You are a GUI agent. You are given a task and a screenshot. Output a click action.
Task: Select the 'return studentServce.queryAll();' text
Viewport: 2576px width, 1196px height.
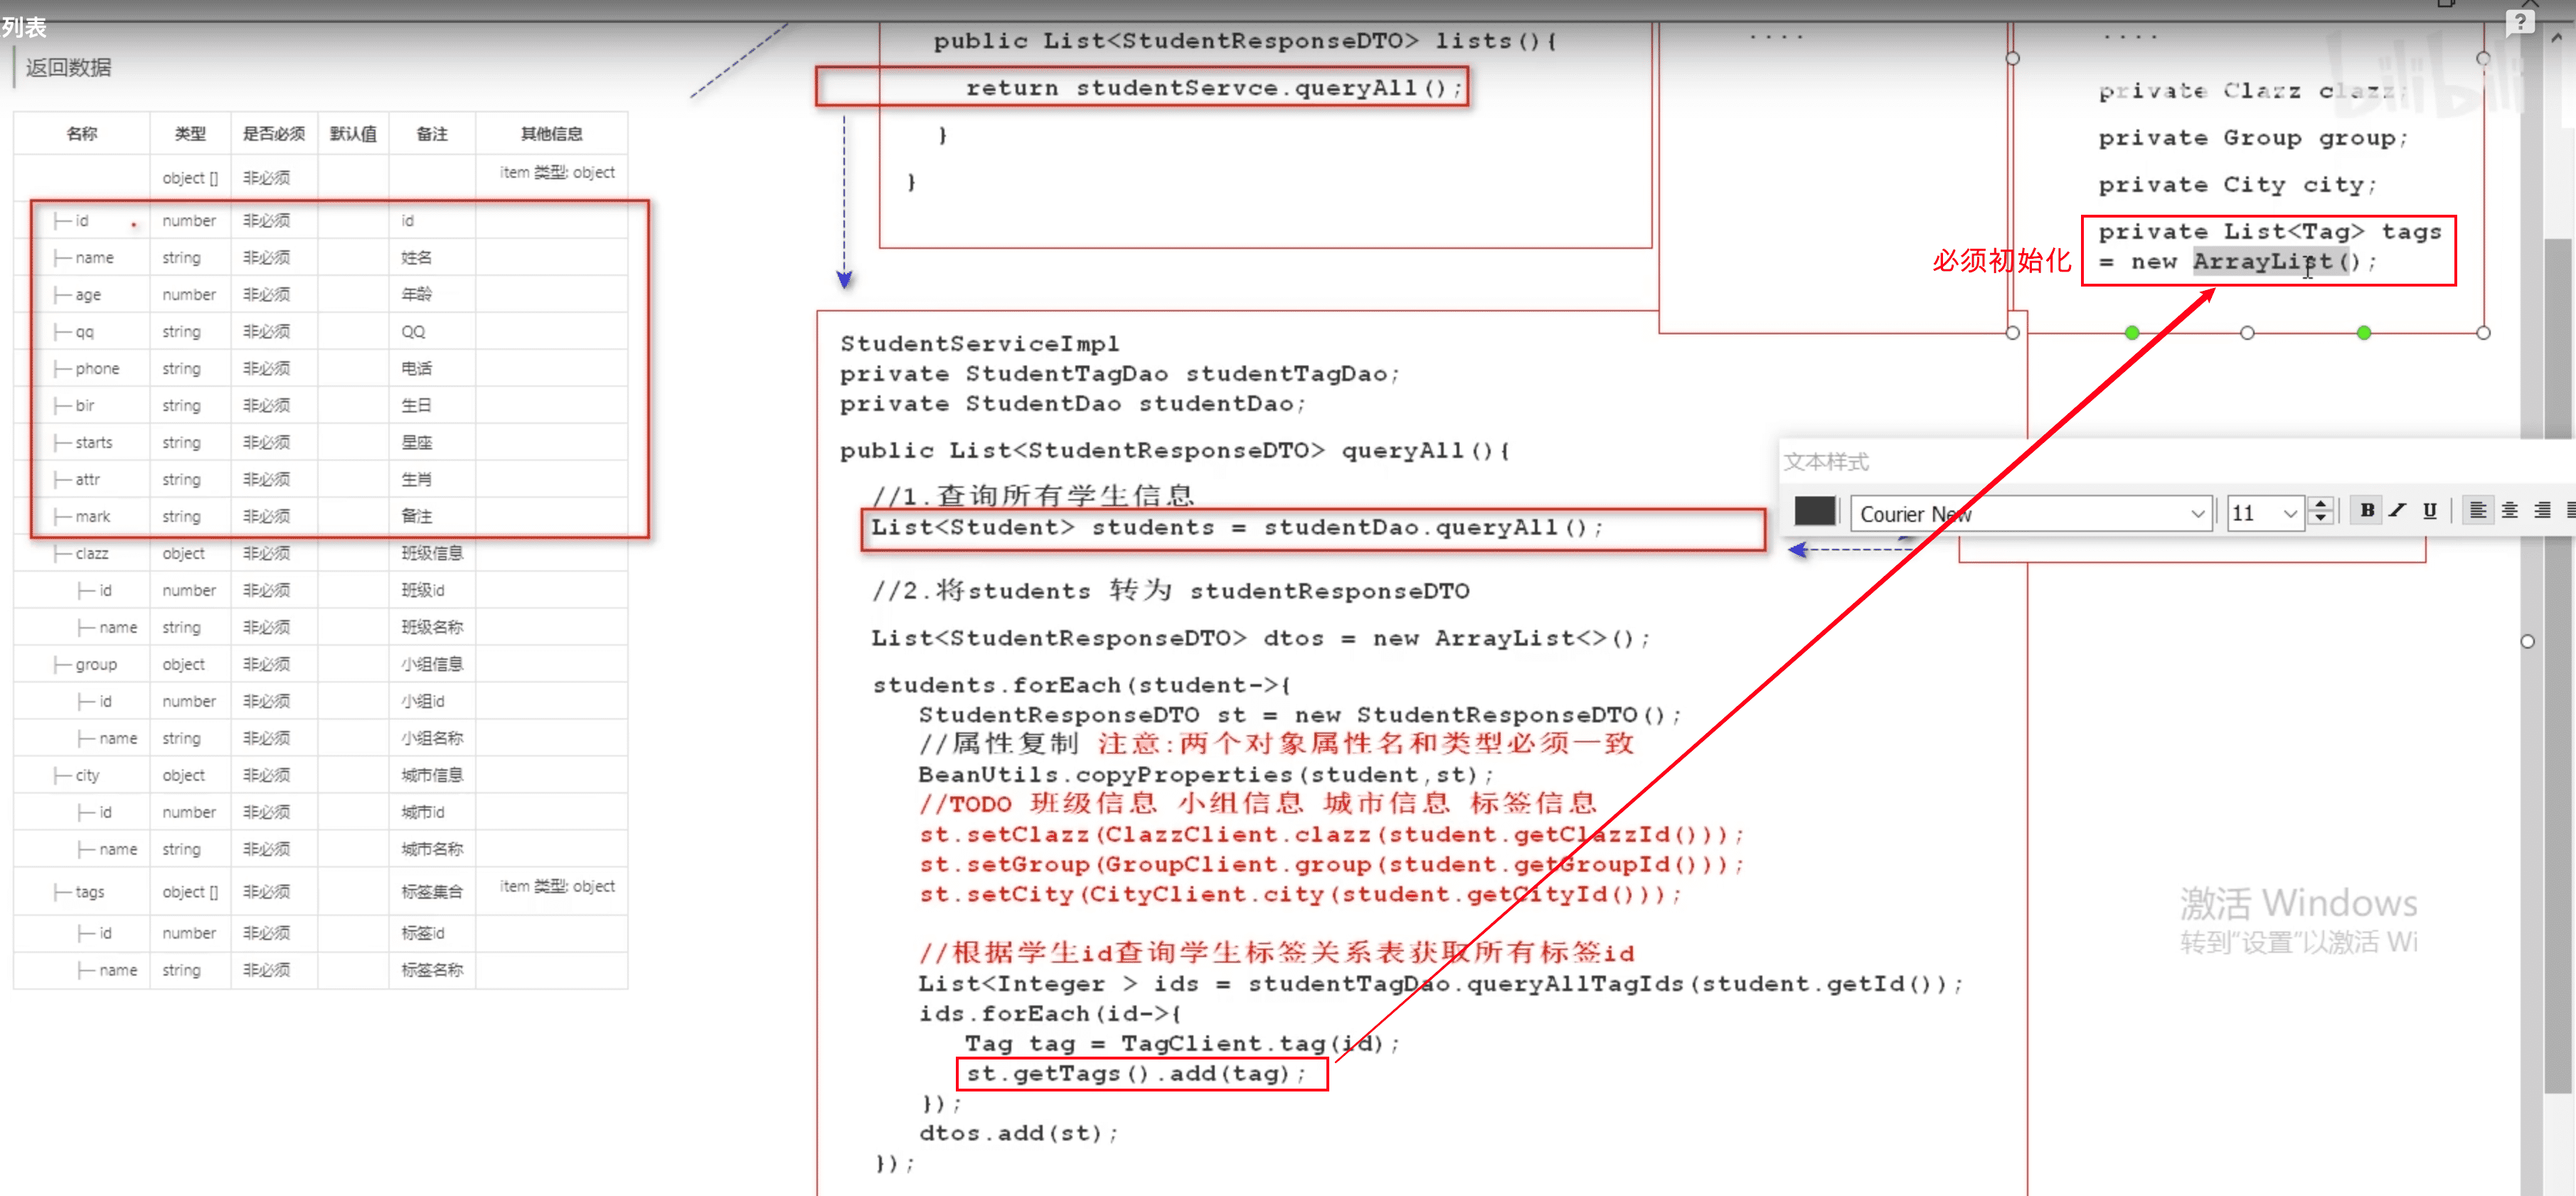1214,88
